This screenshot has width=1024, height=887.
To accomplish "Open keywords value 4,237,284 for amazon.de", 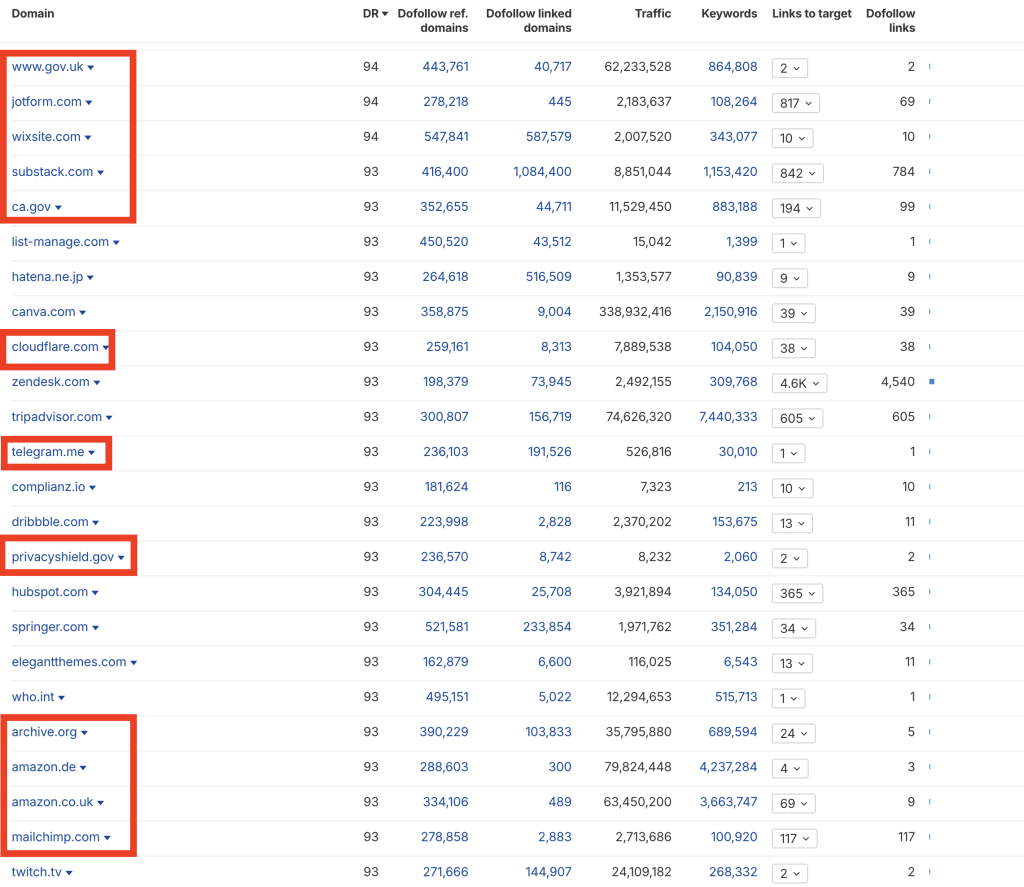I will point(728,767).
